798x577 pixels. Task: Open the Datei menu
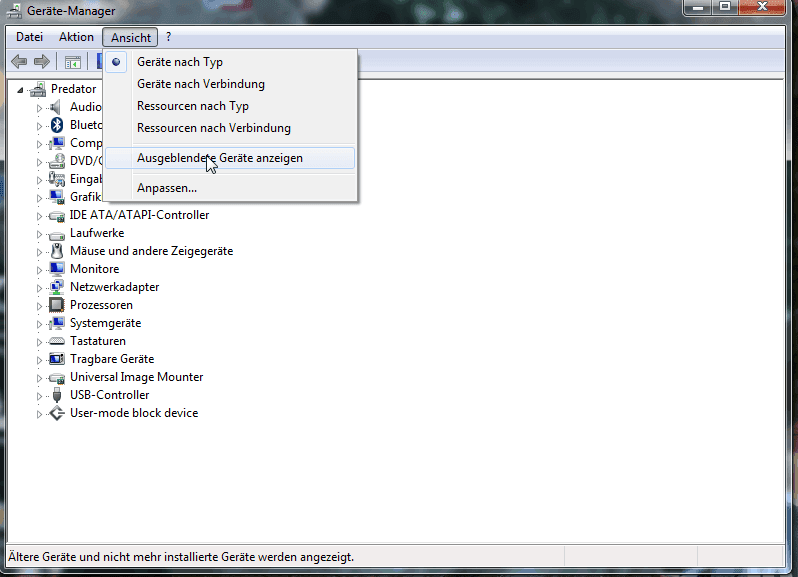[x=30, y=37]
